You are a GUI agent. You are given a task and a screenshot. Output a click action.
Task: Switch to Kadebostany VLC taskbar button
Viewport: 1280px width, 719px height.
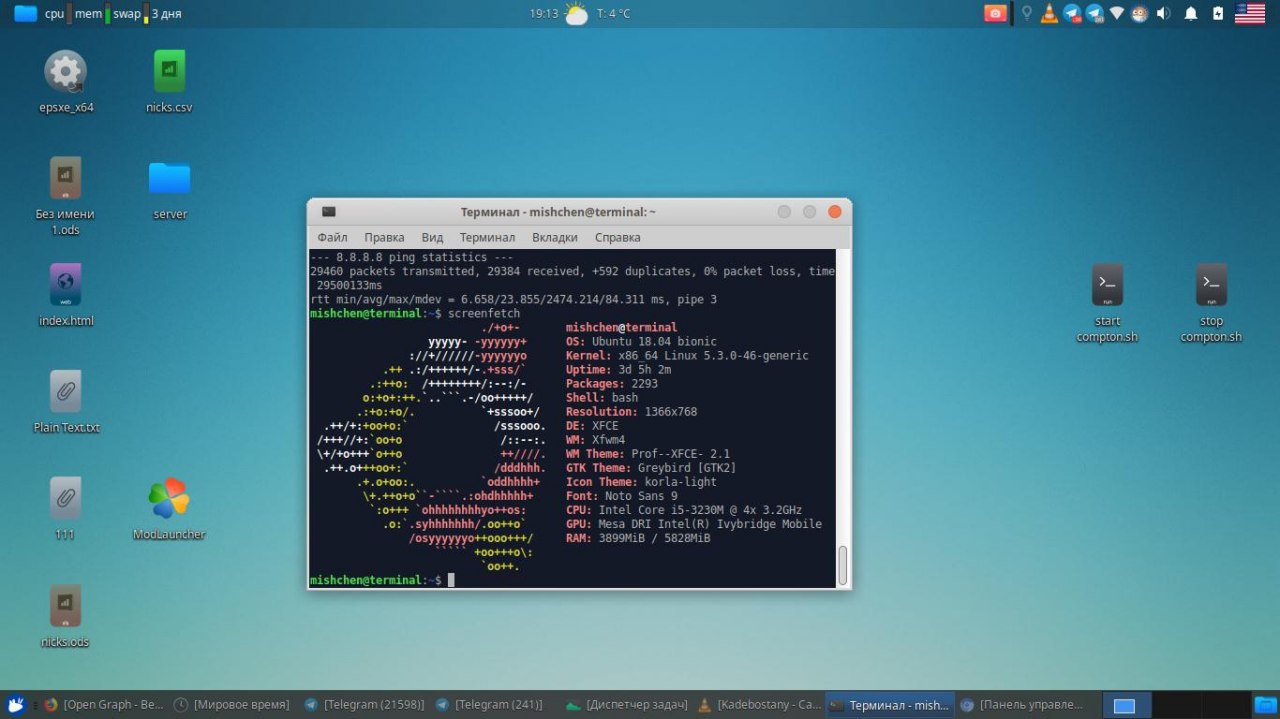760,705
